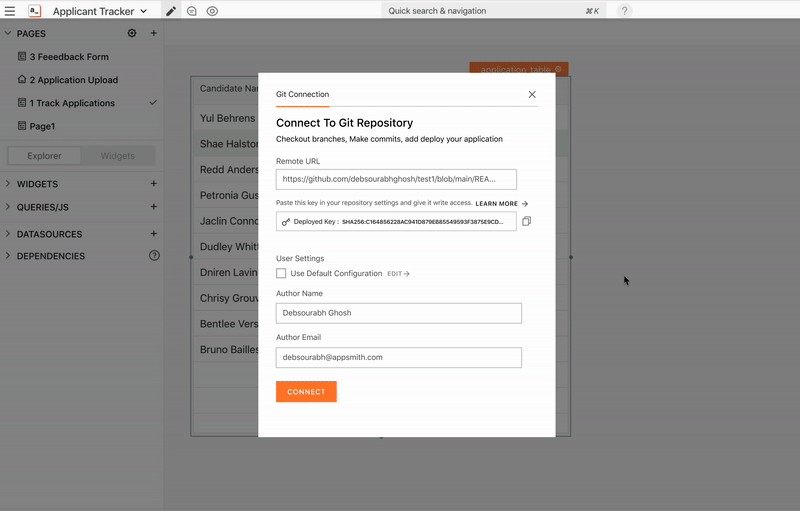Viewport: 800px width, 511px height.
Task: Open pages settings gear icon
Action: pyautogui.click(x=132, y=33)
